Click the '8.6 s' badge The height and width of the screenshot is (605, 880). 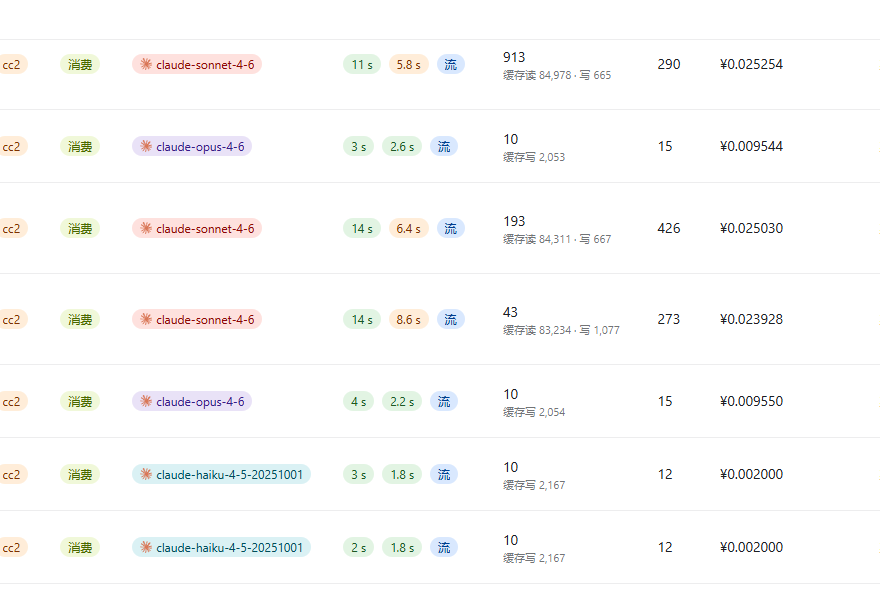tap(409, 319)
